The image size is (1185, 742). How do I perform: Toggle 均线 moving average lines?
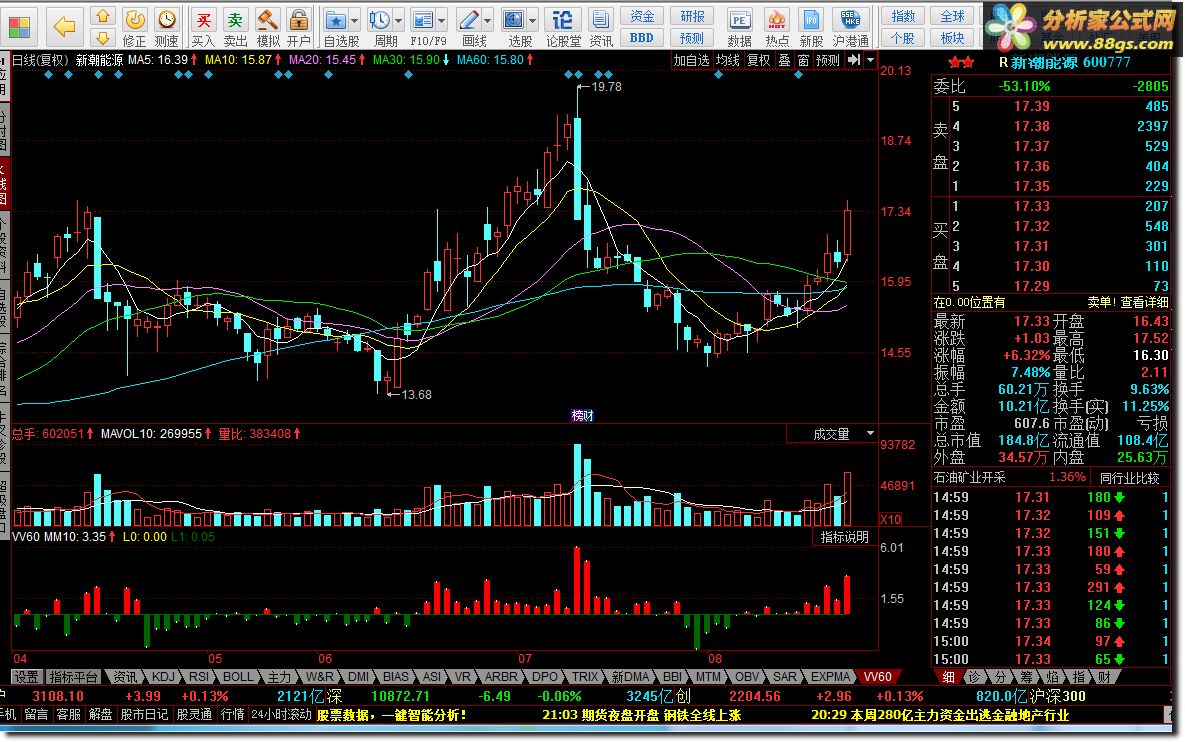tap(728, 60)
